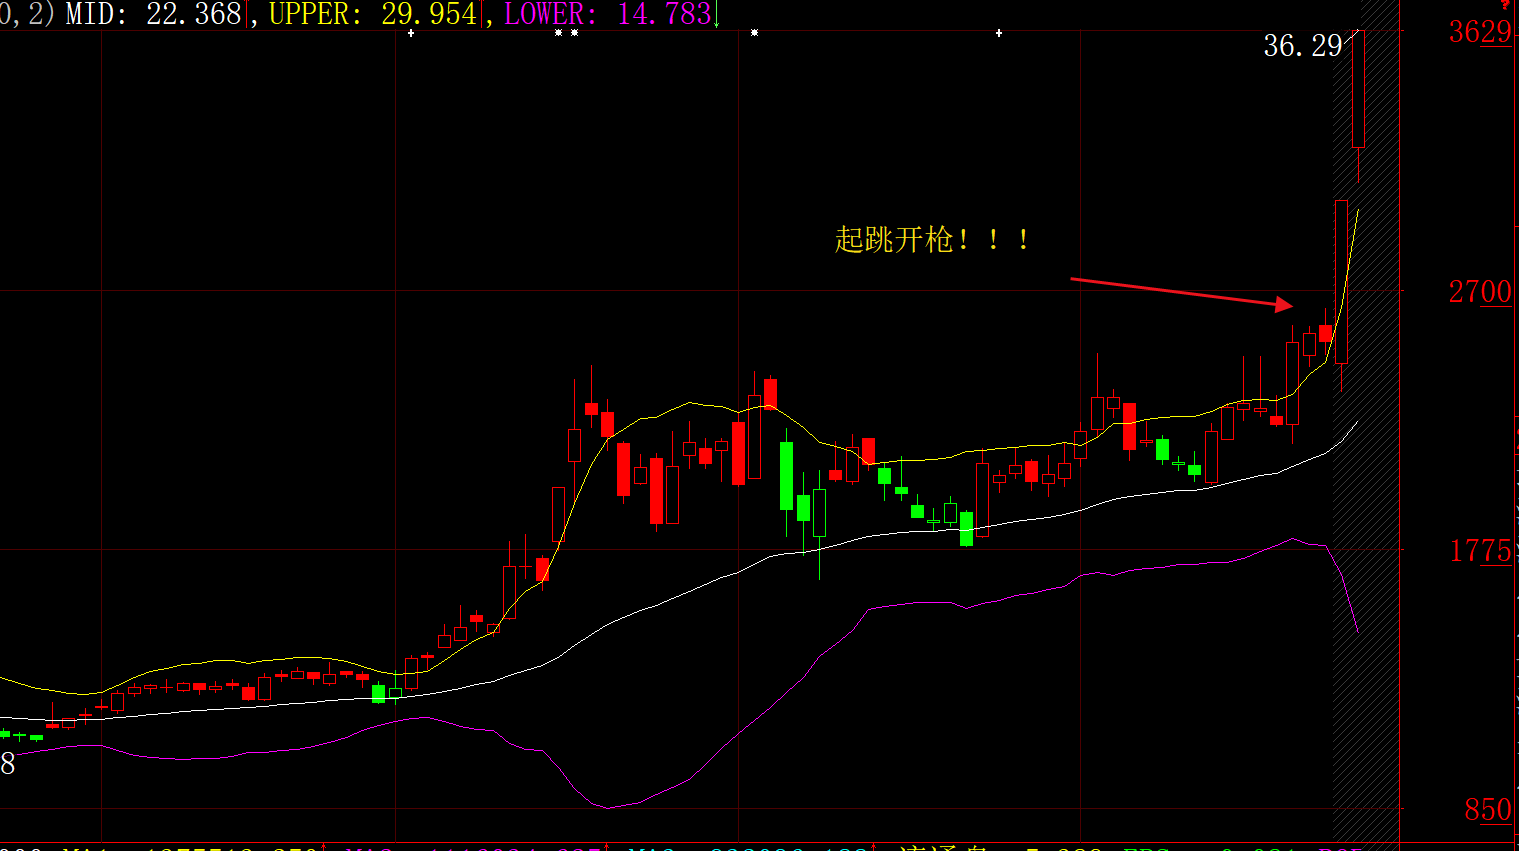Click the MID: 22.368 indicator value
1519x851 pixels.
[154, 14]
